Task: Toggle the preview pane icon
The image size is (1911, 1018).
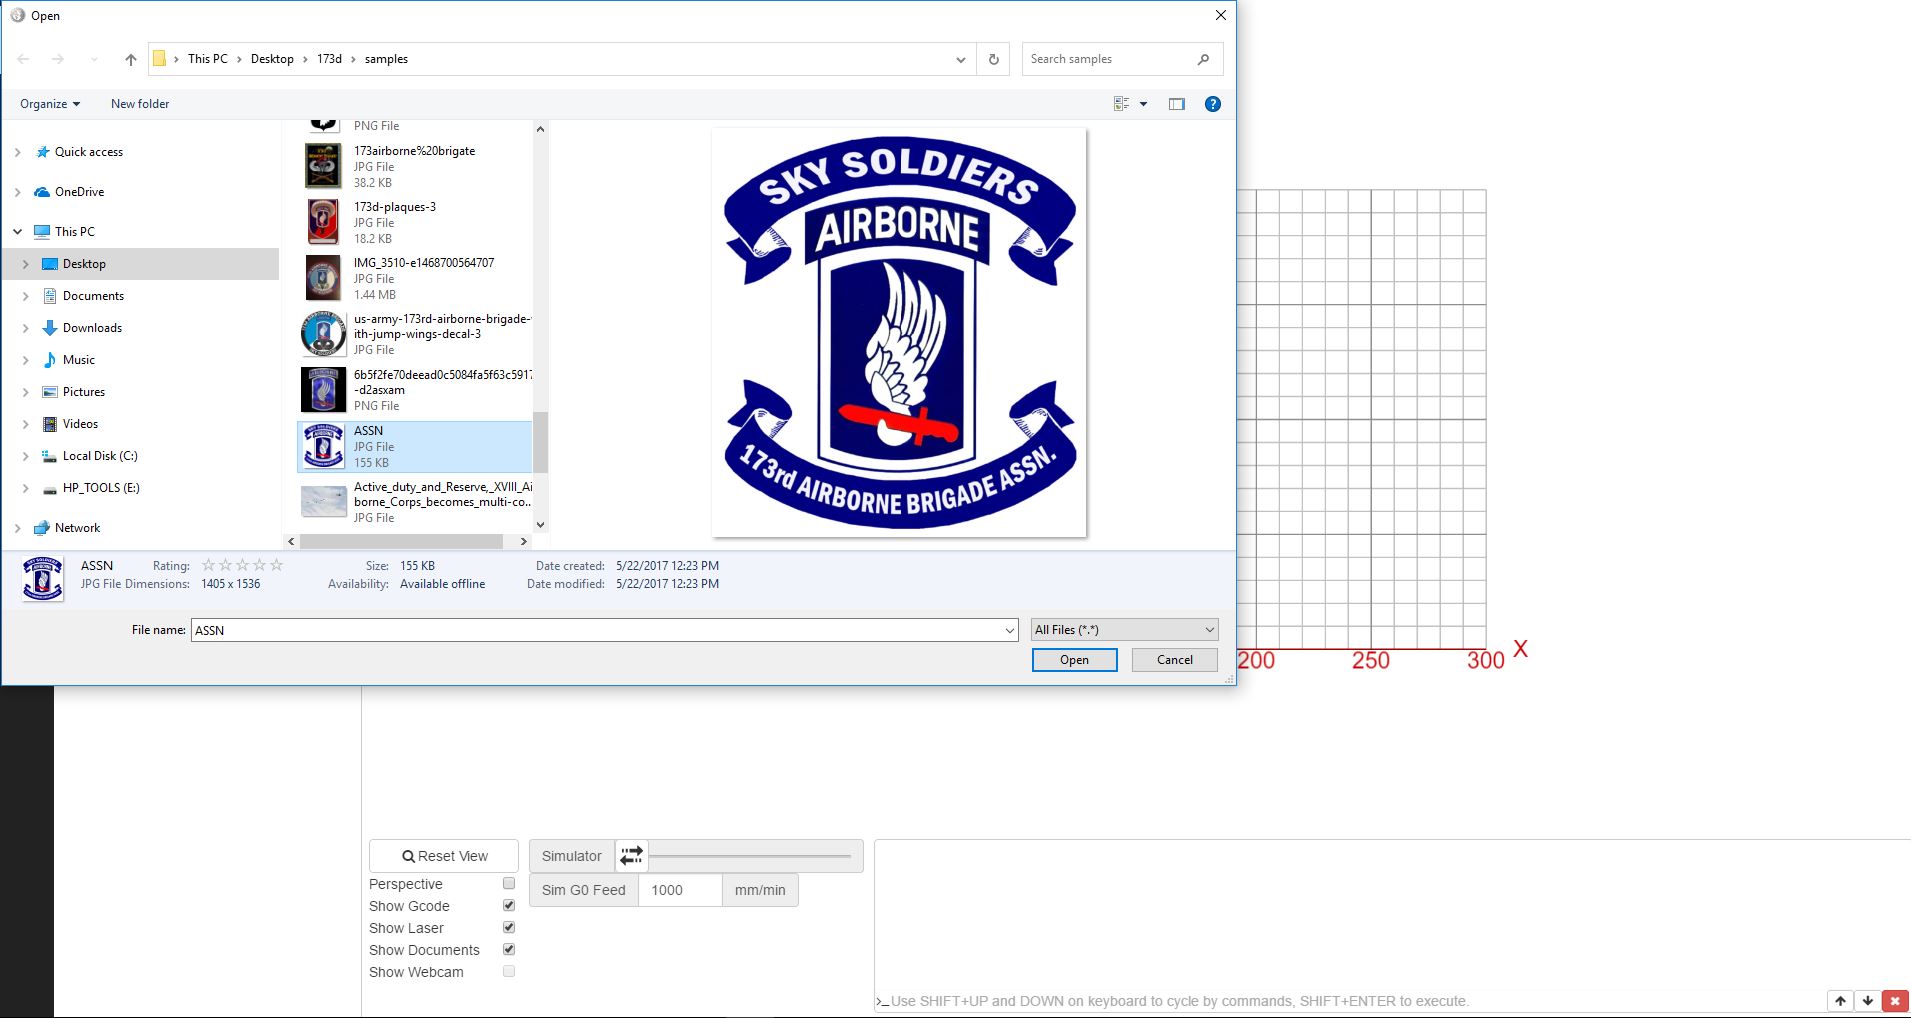Action: pos(1176,104)
